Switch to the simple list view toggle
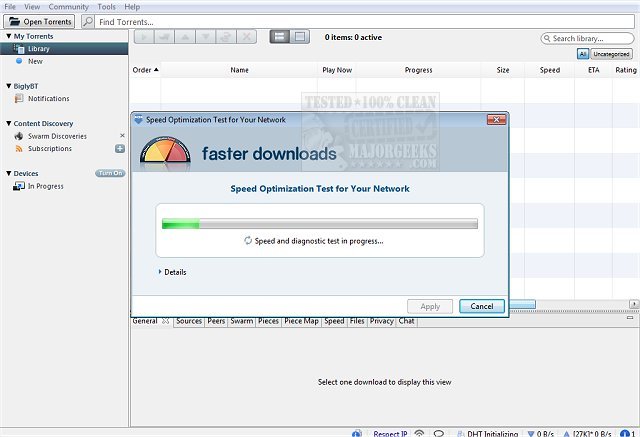The height and width of the screenshot is (437, 640). [279, 37]
